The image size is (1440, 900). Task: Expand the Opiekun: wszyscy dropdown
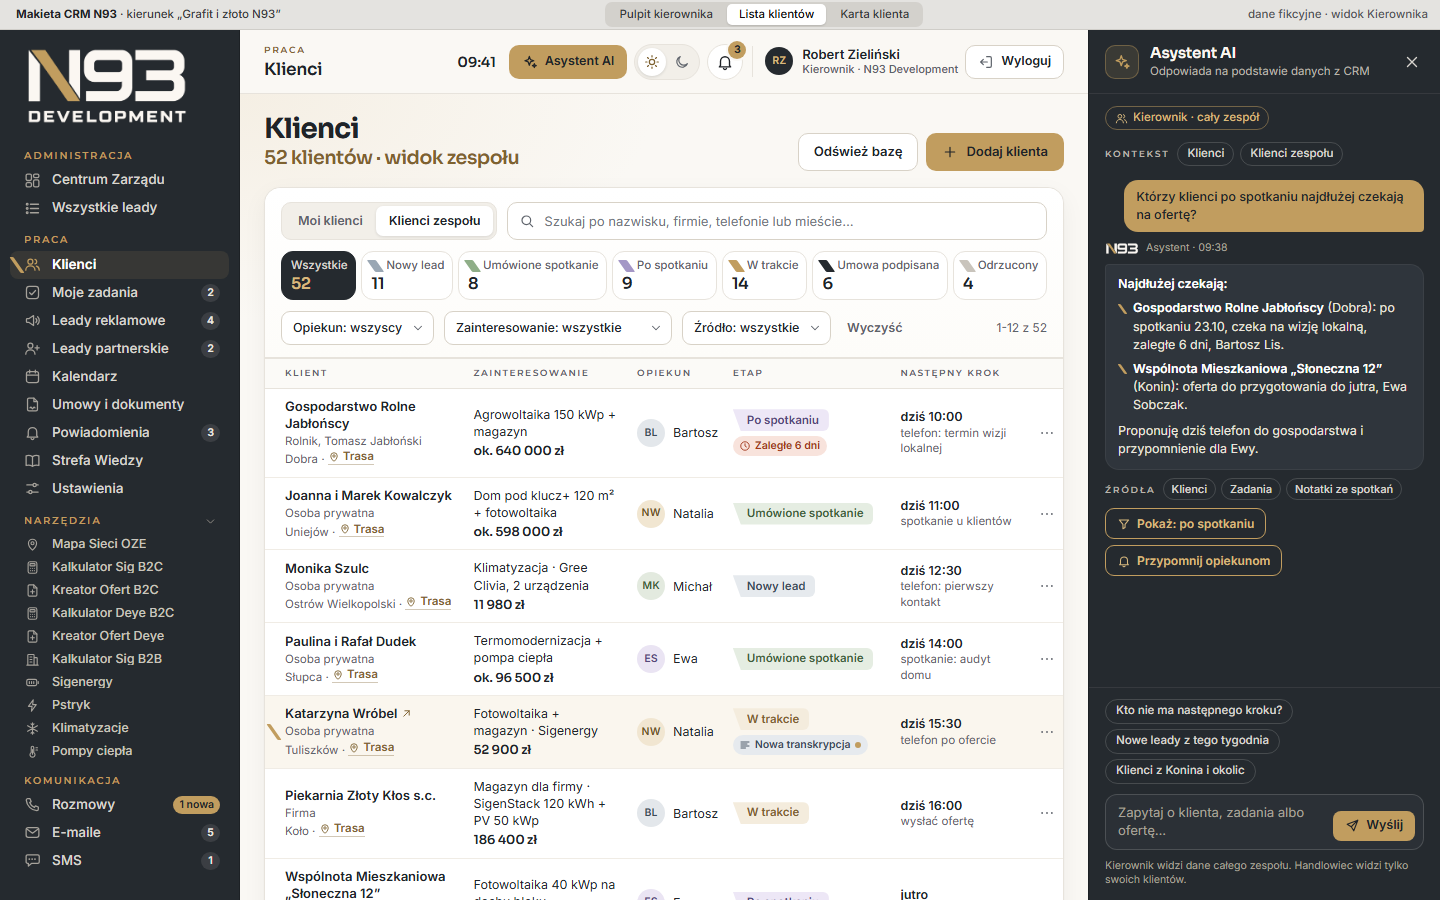point(358,328)
